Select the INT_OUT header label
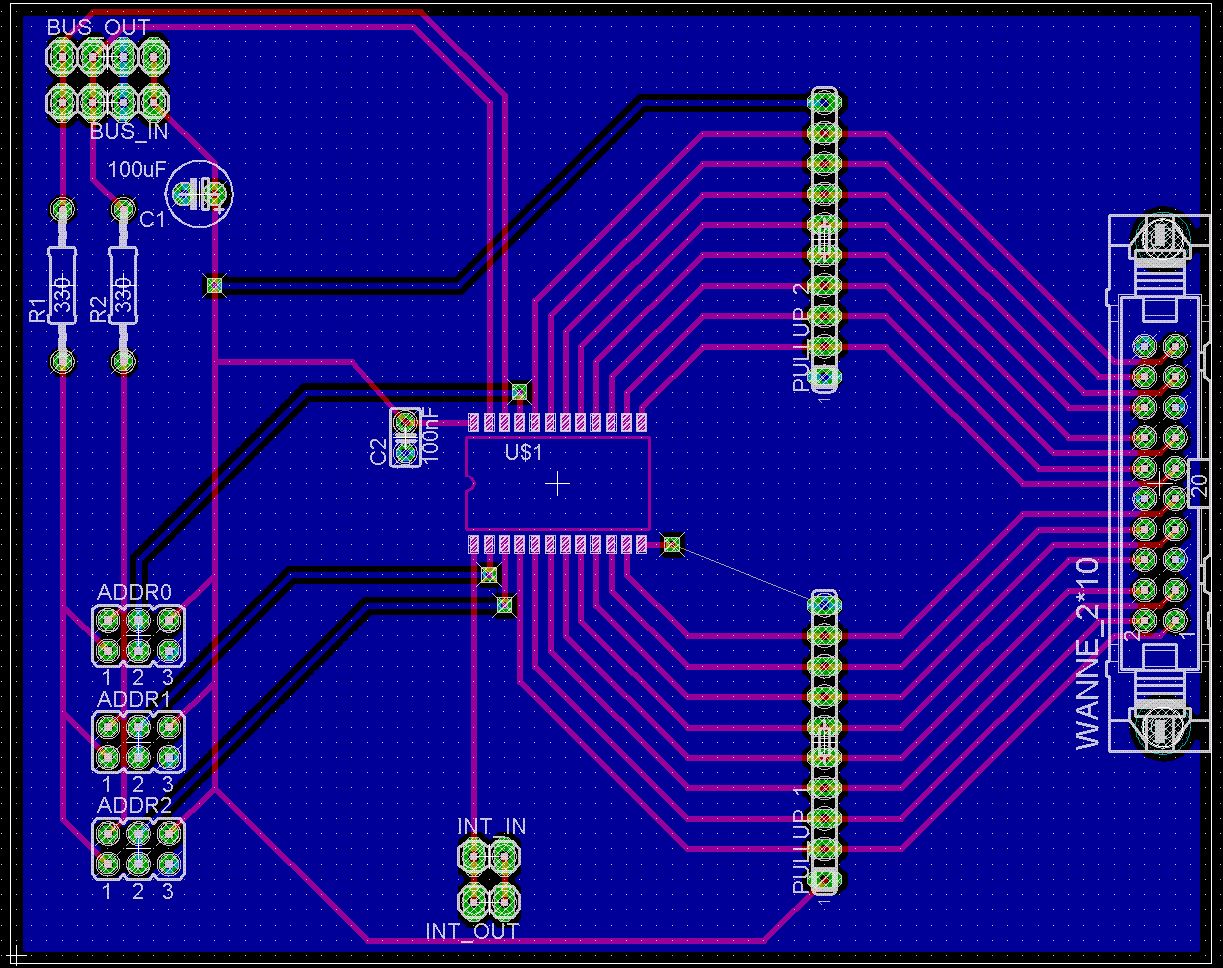1223x968 pixels. click(x=472, y=932)
